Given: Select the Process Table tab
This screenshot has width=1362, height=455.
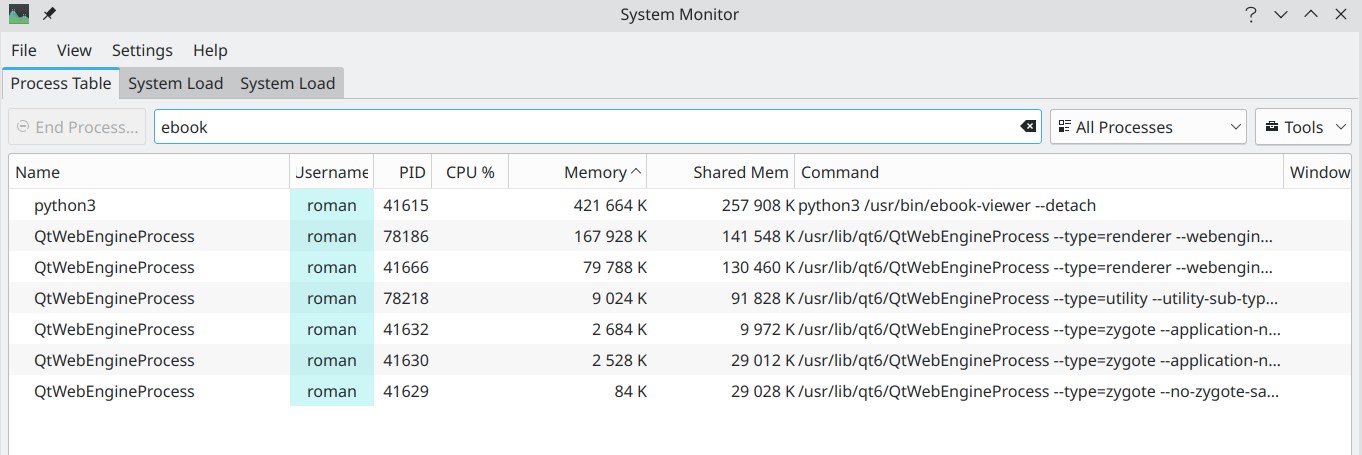Looking at the screenshot, I should click(61, 84).
